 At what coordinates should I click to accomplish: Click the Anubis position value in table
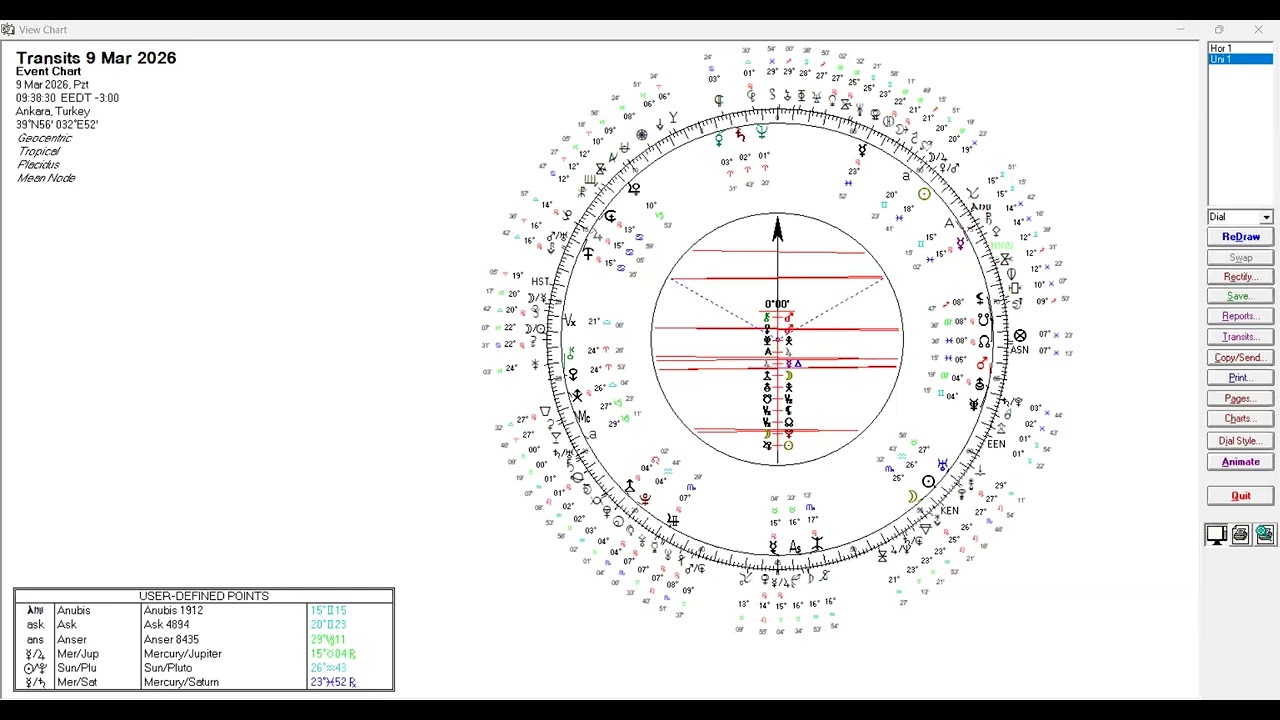pos(328,610)
